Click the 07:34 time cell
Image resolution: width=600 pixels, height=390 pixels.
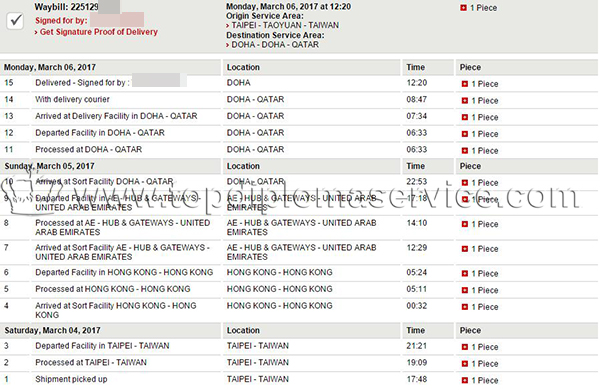[417, 116]
